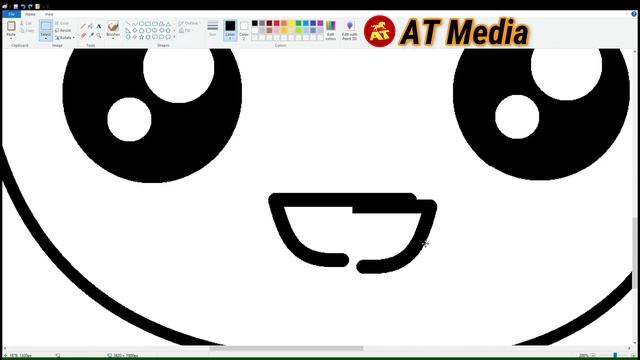Expand the Shapes gallery more arrow
This screenshot has width=640, height=360.
click(x=174, y=37)
